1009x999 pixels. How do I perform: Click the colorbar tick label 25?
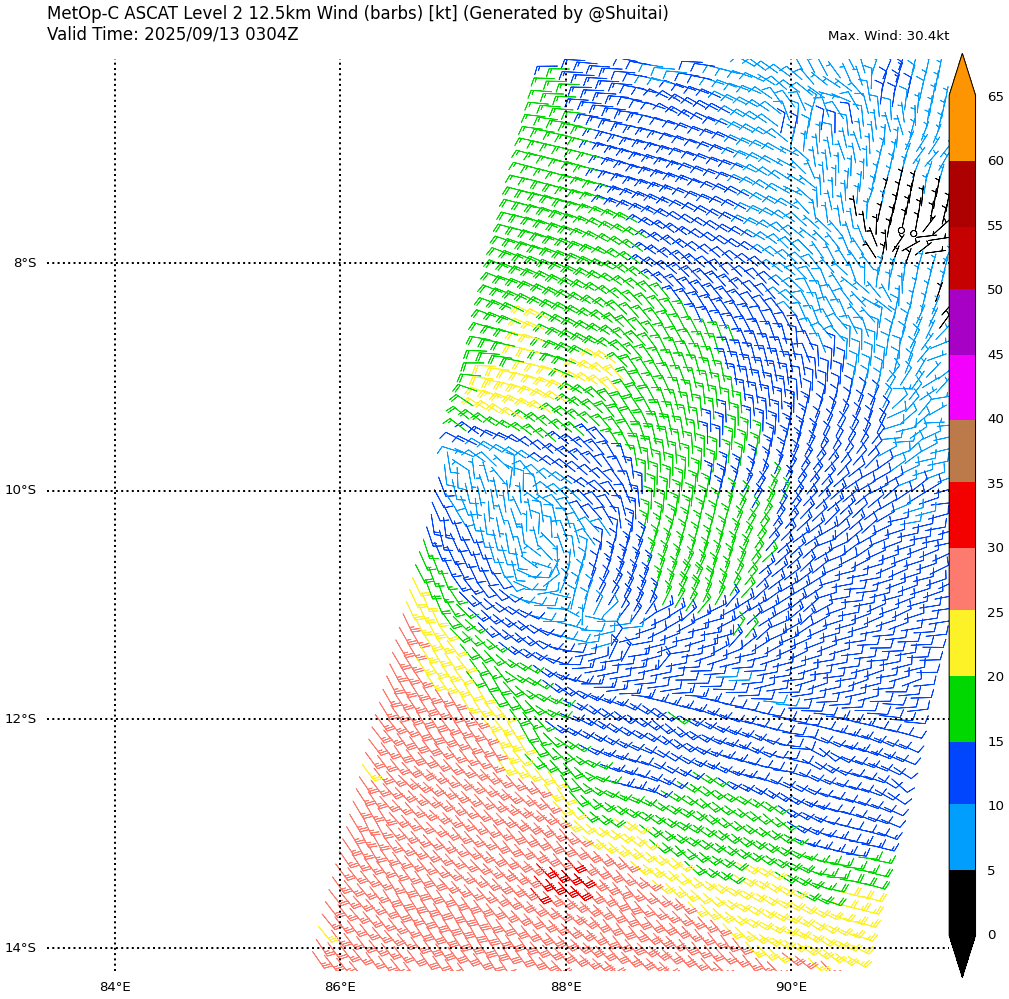pos(995,613)
